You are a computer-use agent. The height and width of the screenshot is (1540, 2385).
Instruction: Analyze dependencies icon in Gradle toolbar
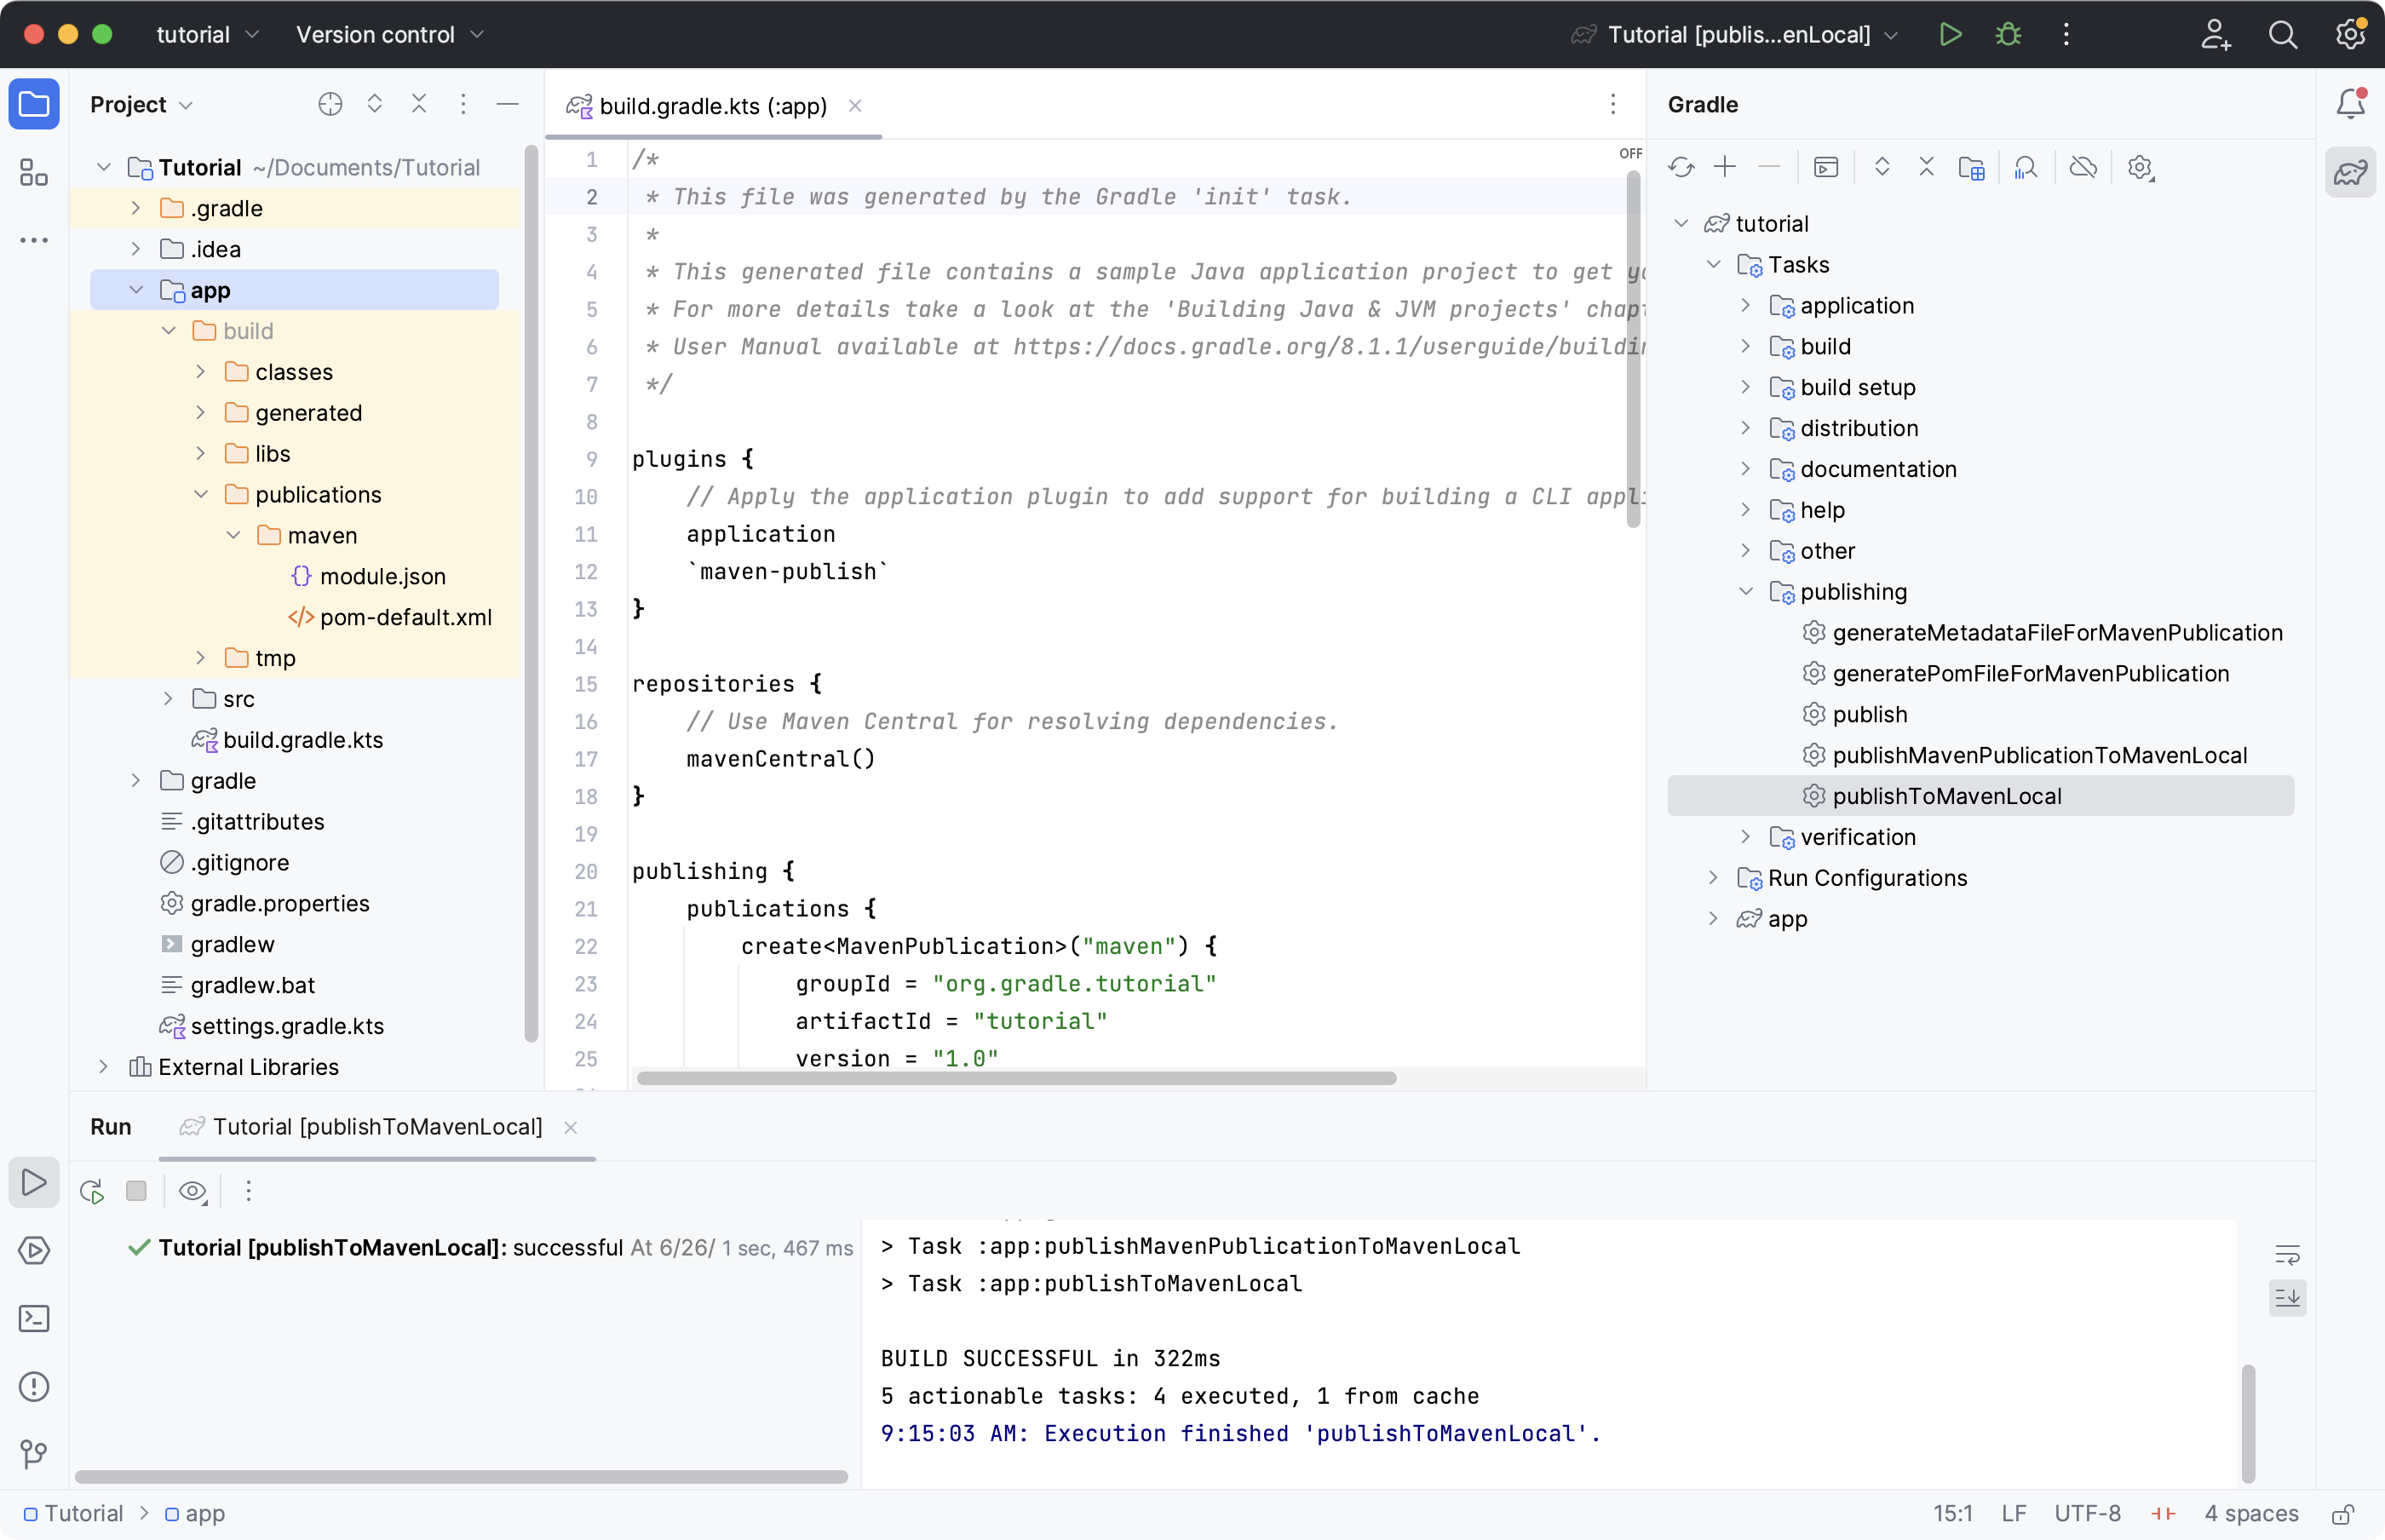pos(2026,167)
